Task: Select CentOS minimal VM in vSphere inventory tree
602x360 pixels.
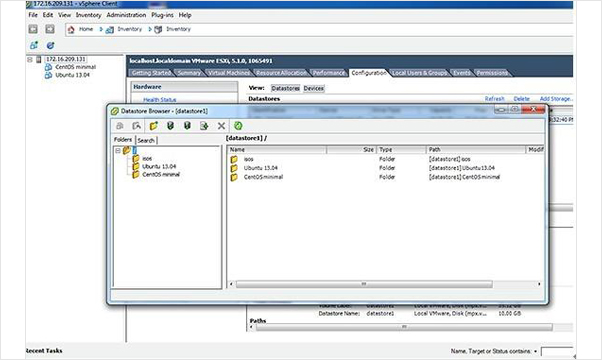Action: point(75,67)
